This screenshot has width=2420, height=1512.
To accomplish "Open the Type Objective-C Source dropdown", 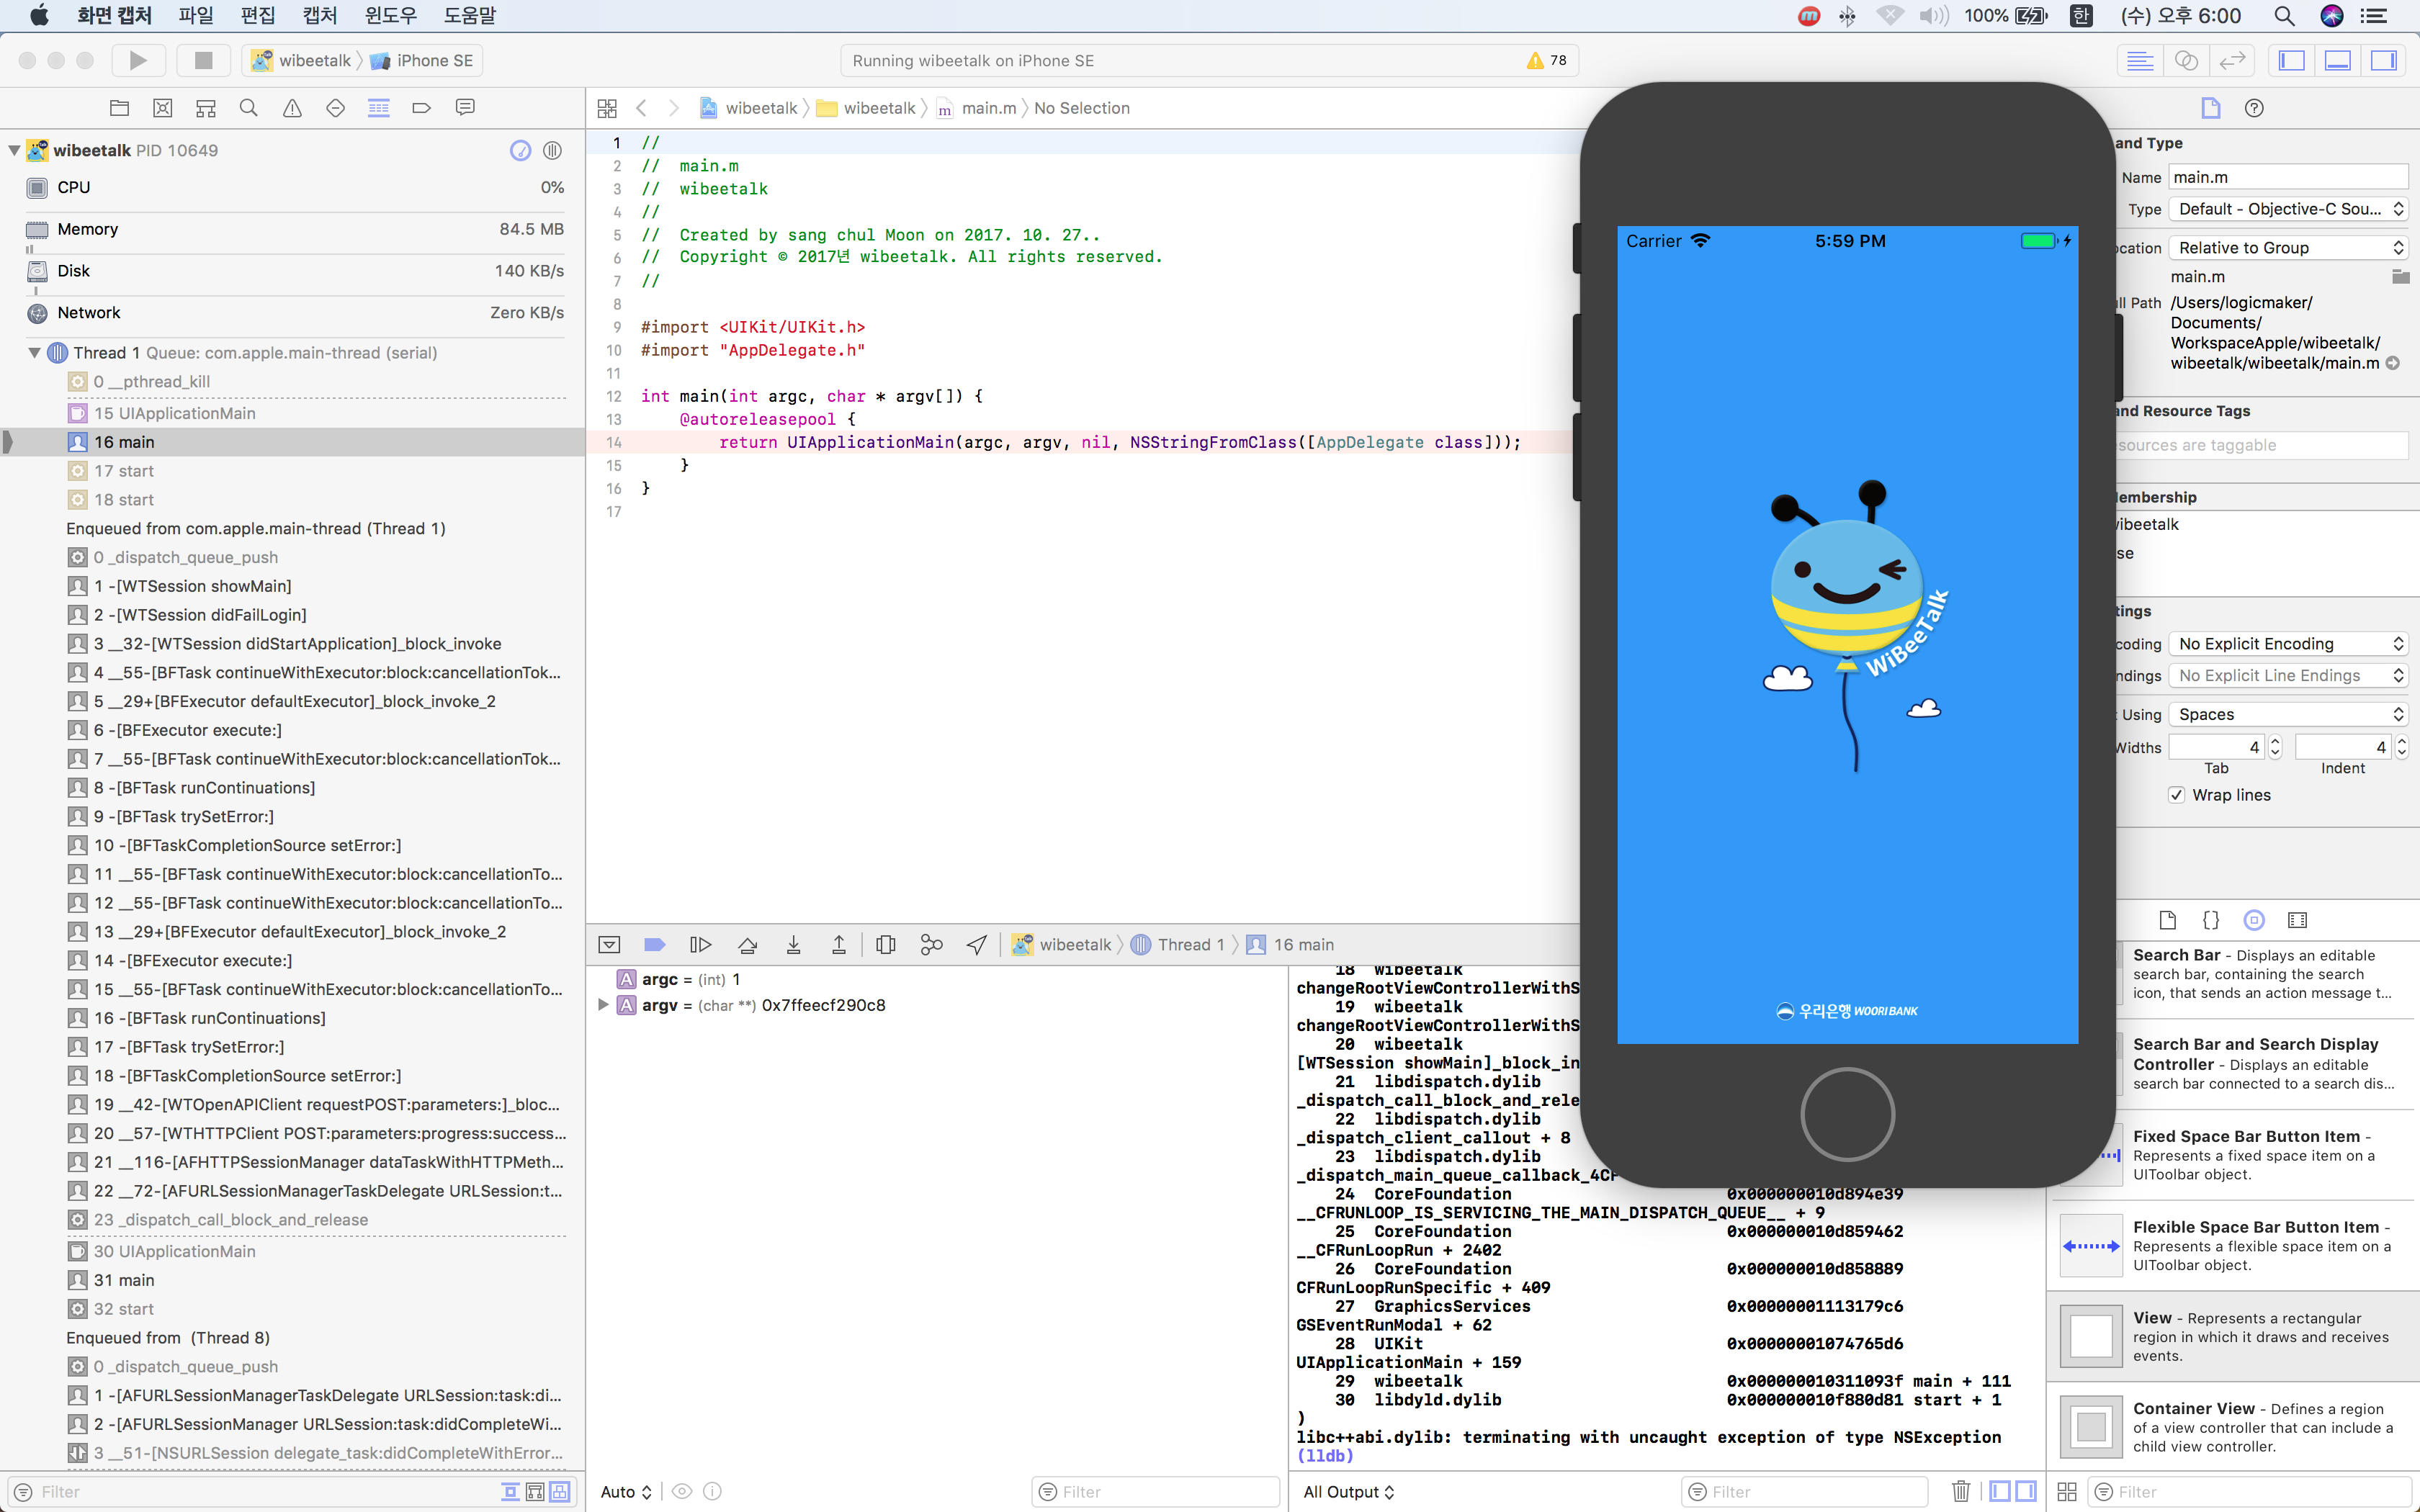I will 2288,209.
